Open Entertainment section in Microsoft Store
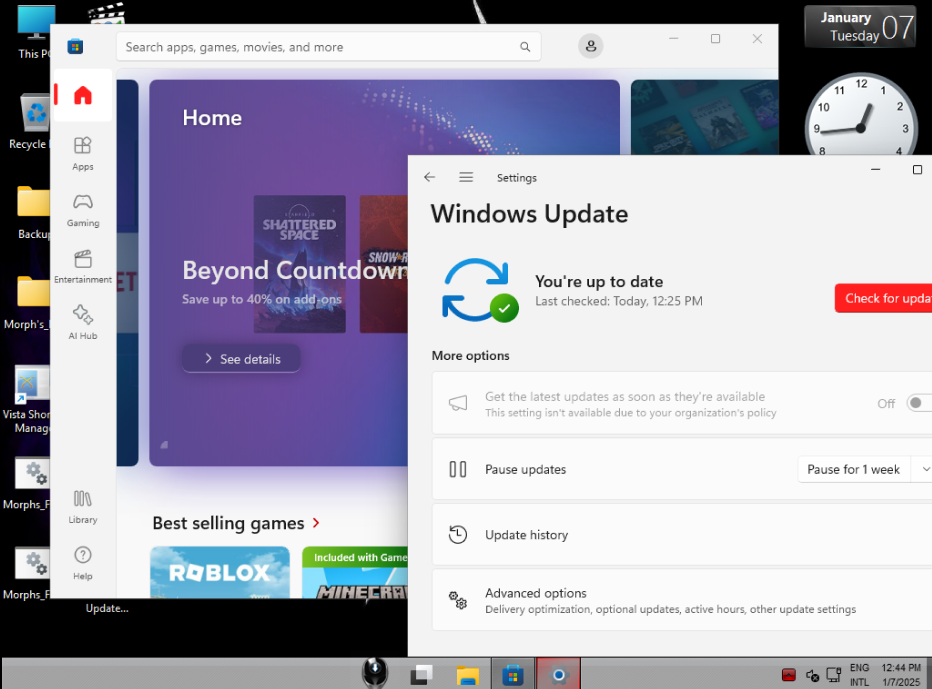Screen dimensions: 932x689 pyautogui.click(x=83, y=267)
